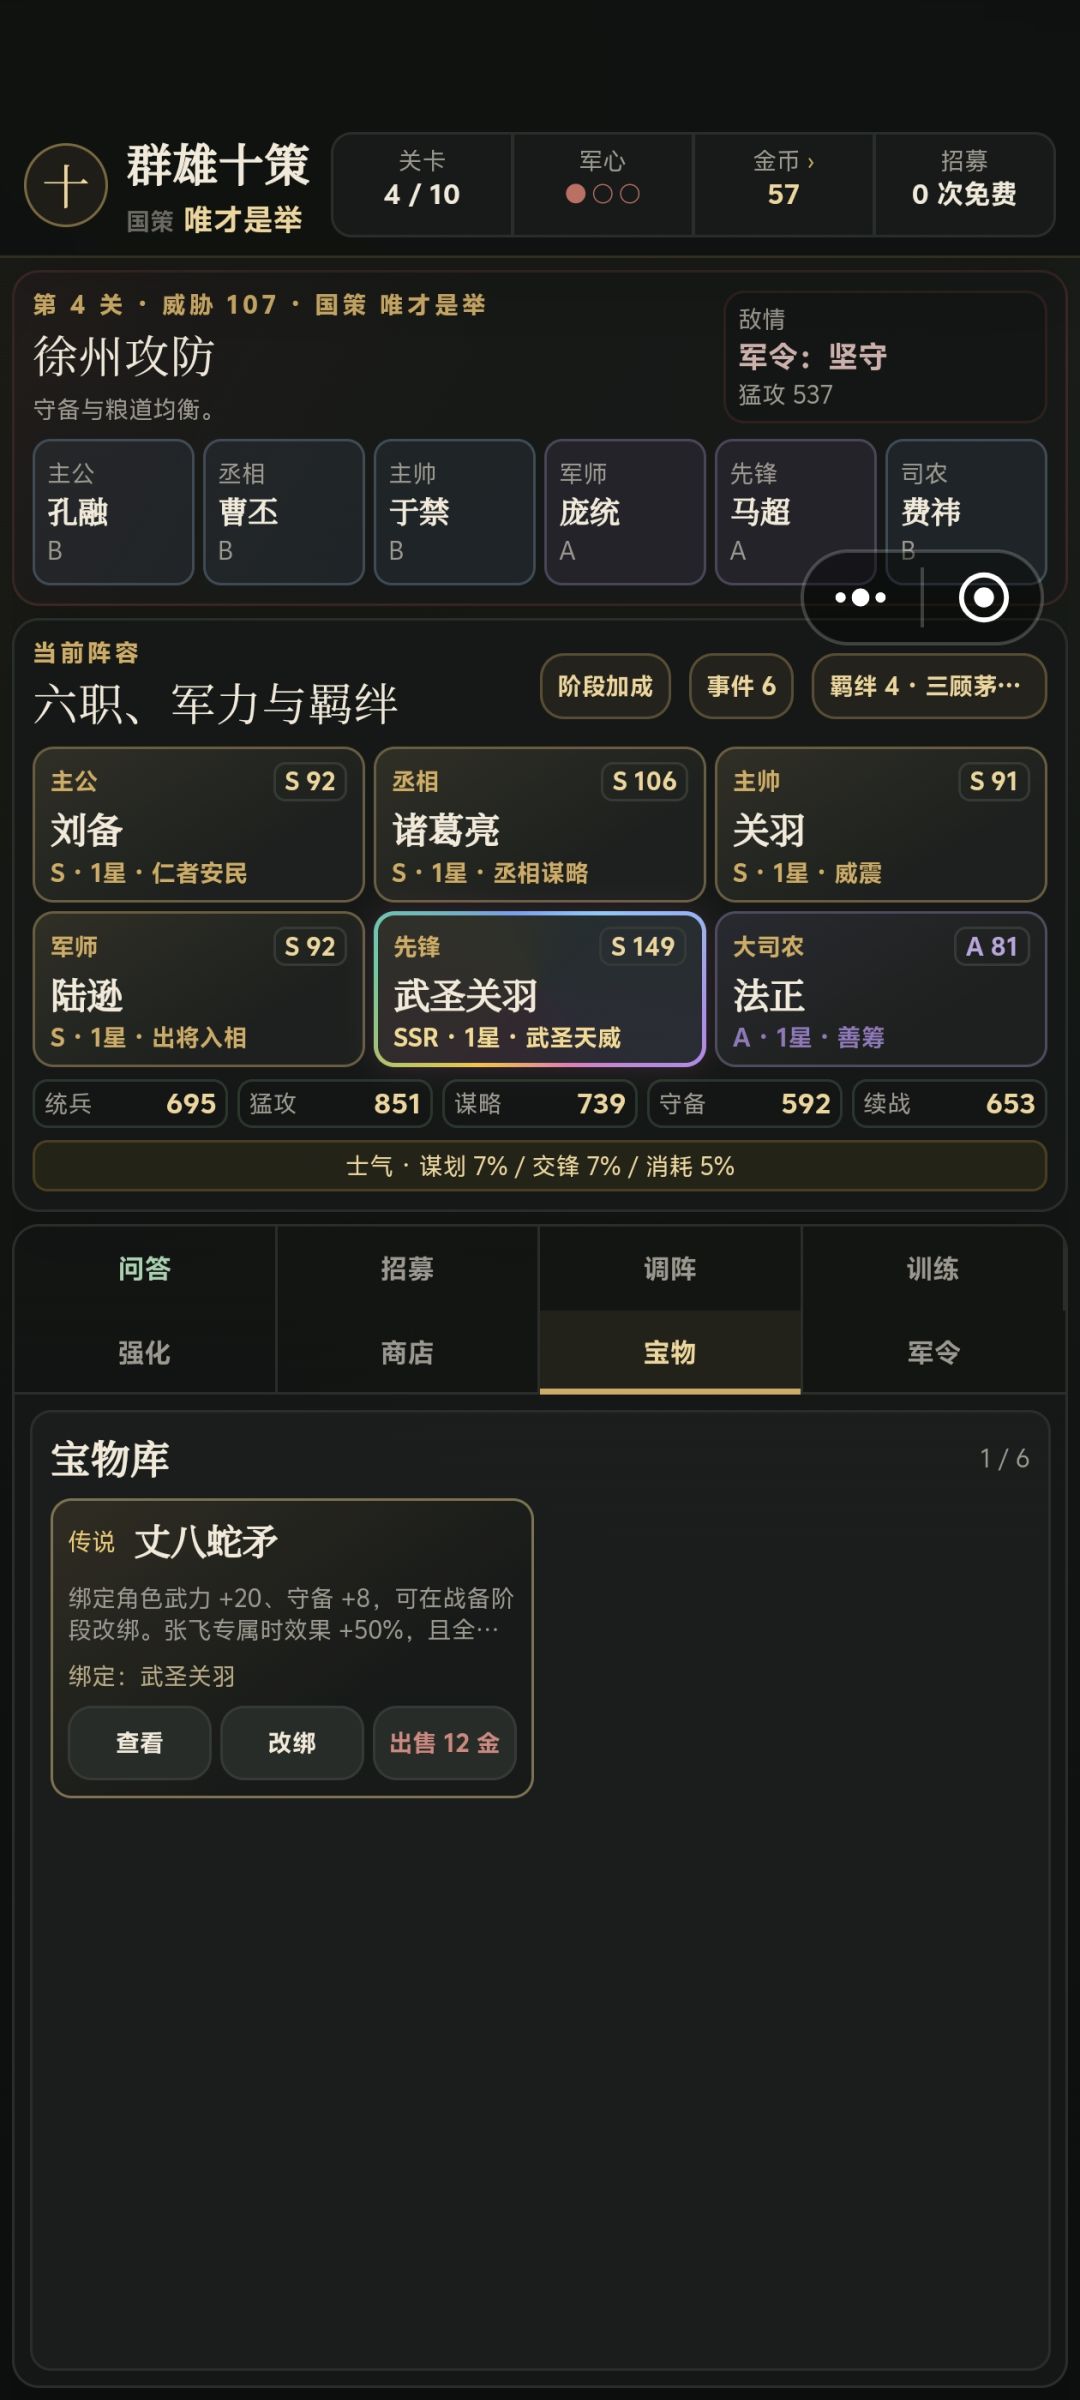Tap the mini-program close circle icon

pos(983,598)
